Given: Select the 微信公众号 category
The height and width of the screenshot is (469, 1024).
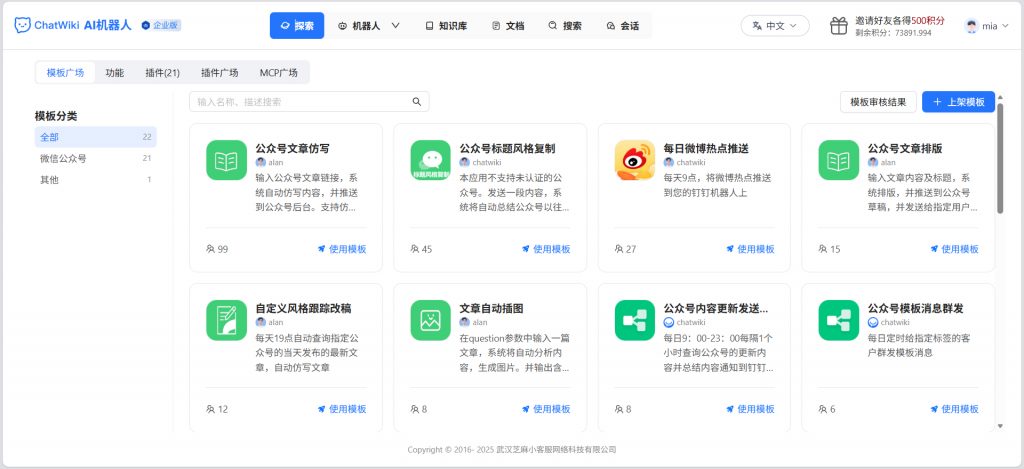Looking at the screenshot, I should coord(95,158).
